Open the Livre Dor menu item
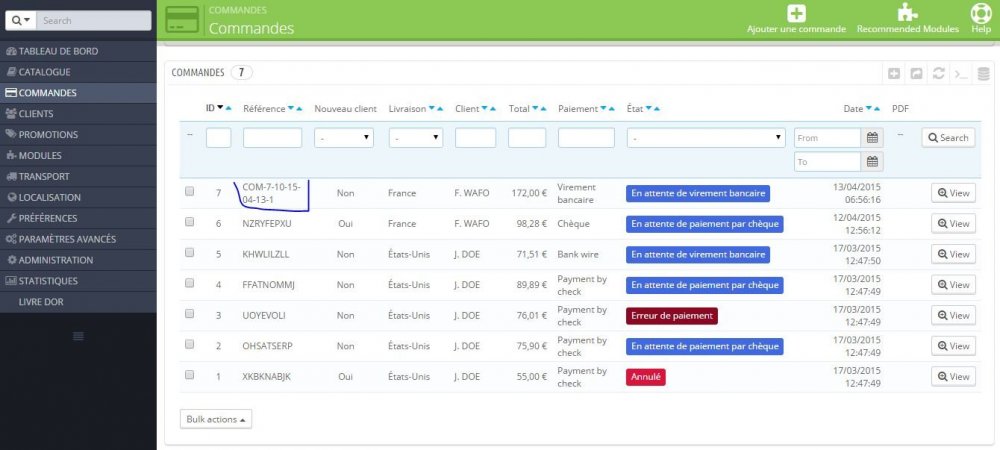 [x=78, y=302]
